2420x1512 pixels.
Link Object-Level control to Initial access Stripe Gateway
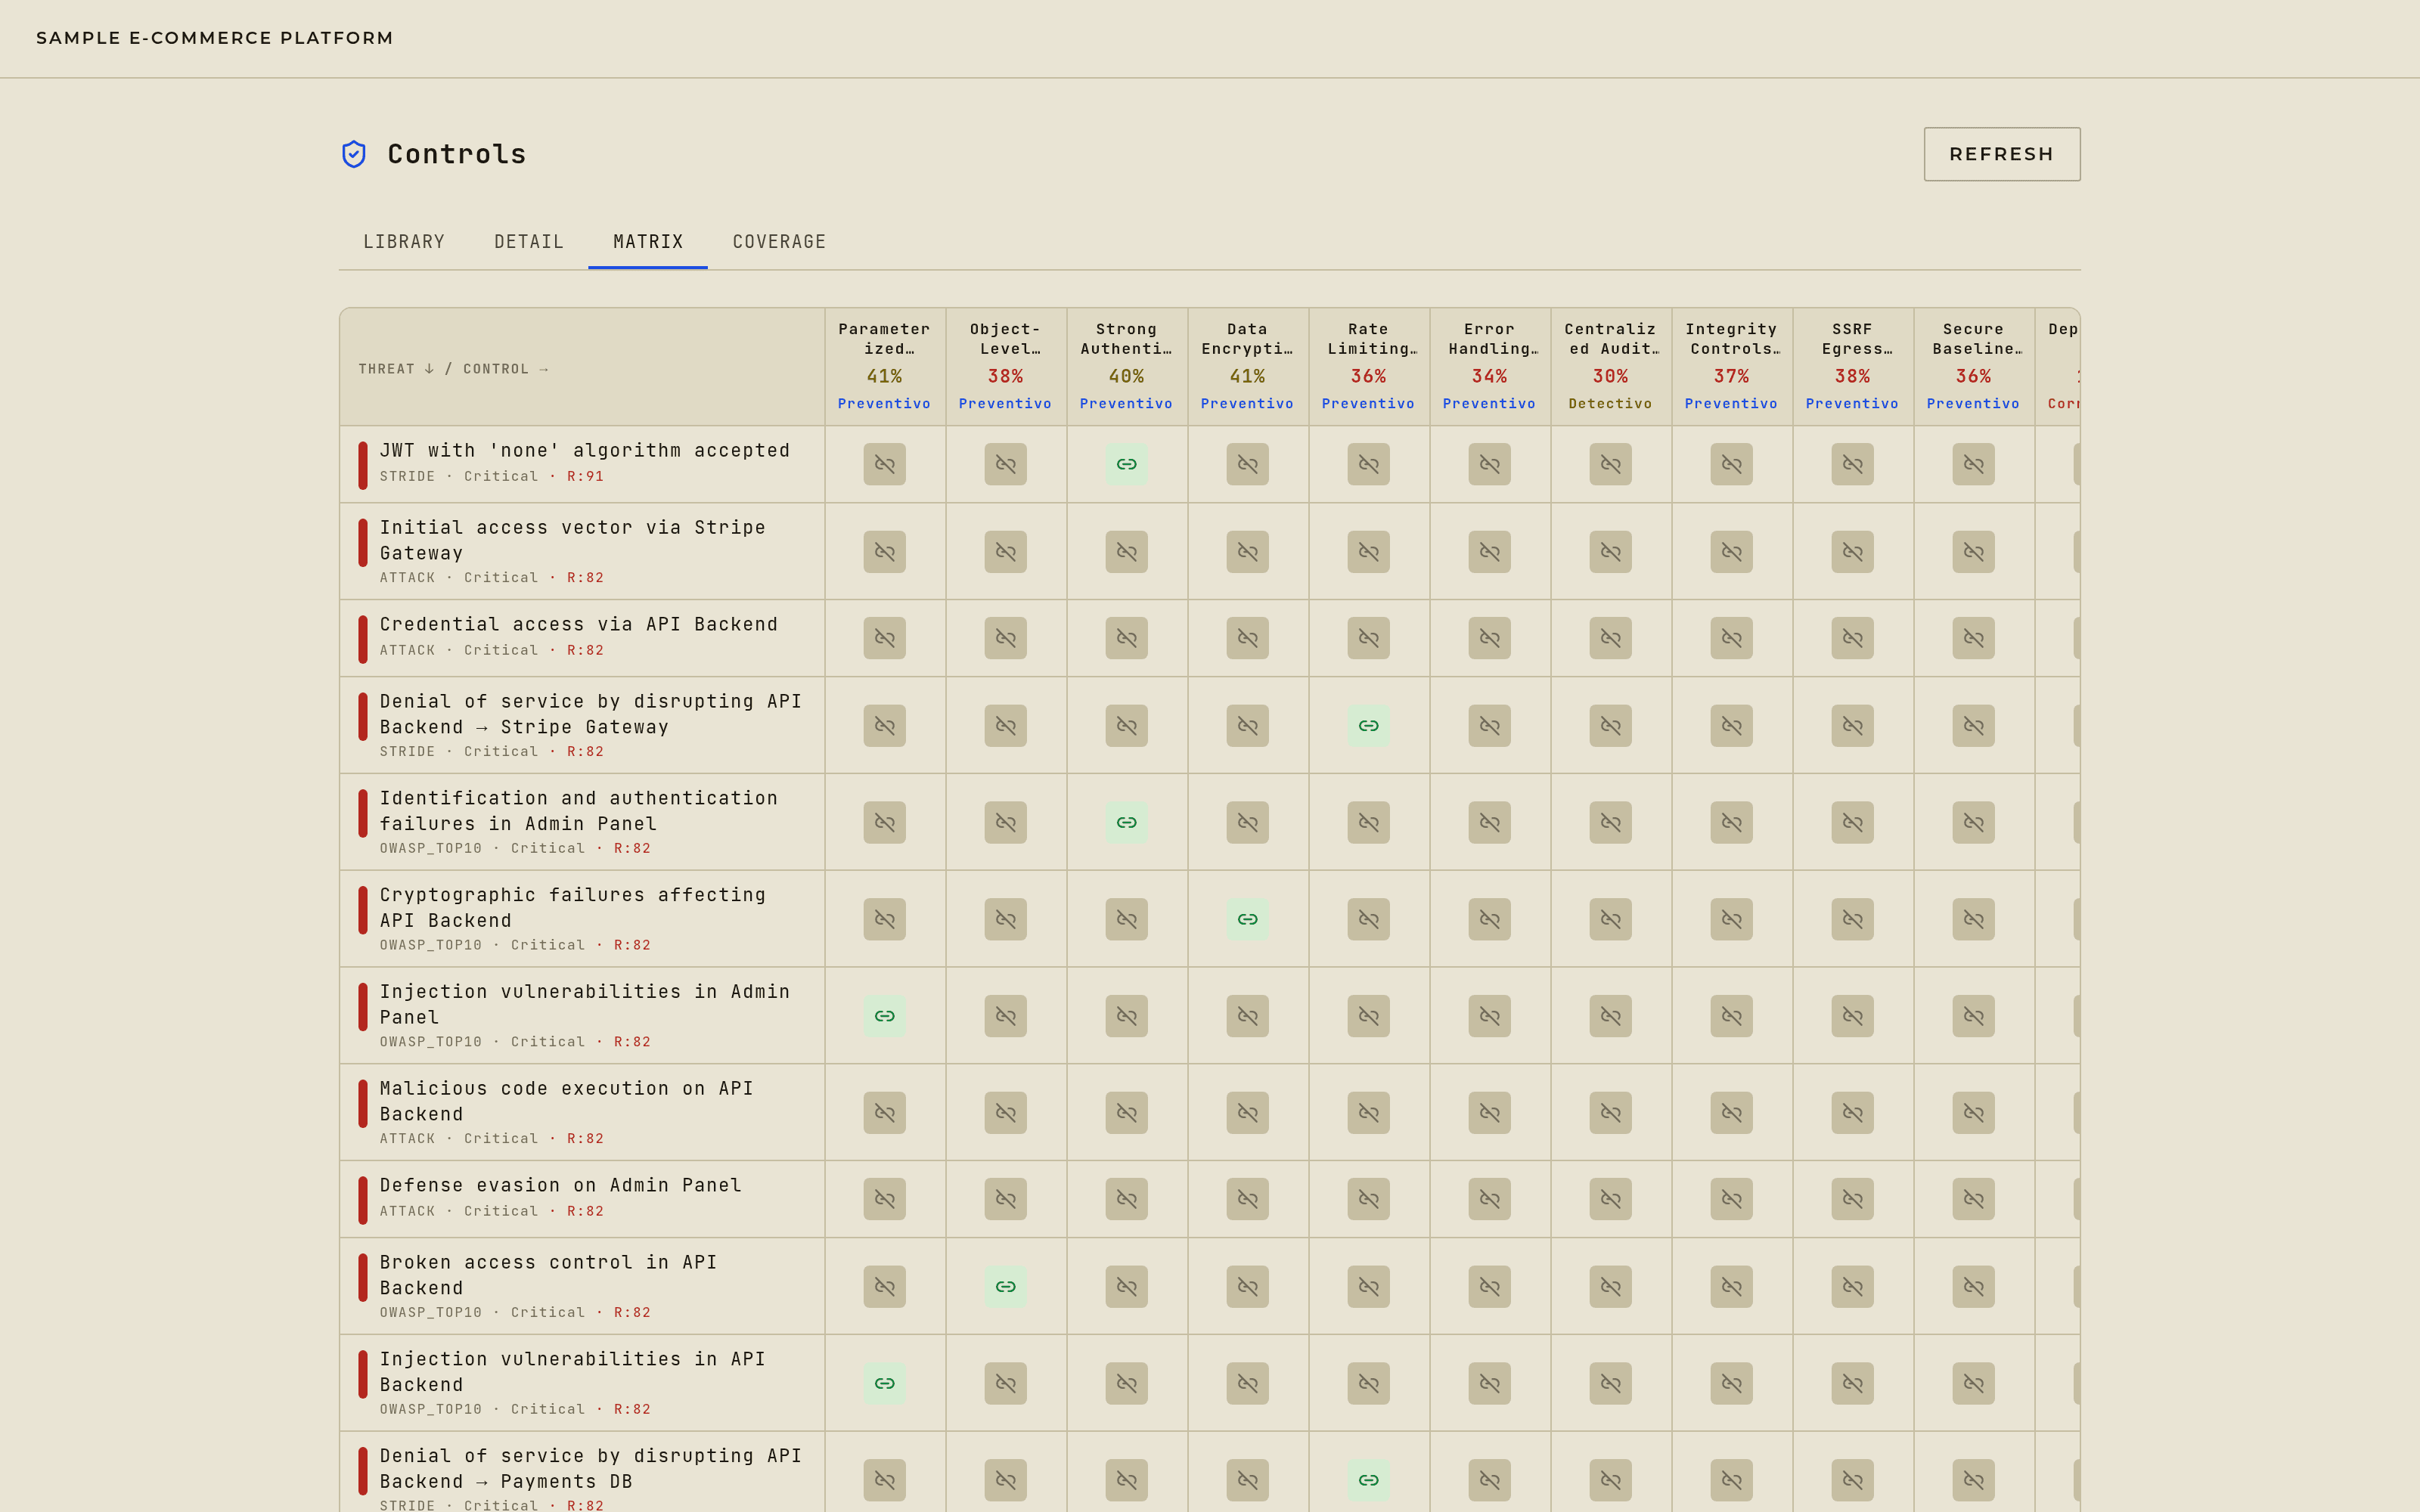1005,551
